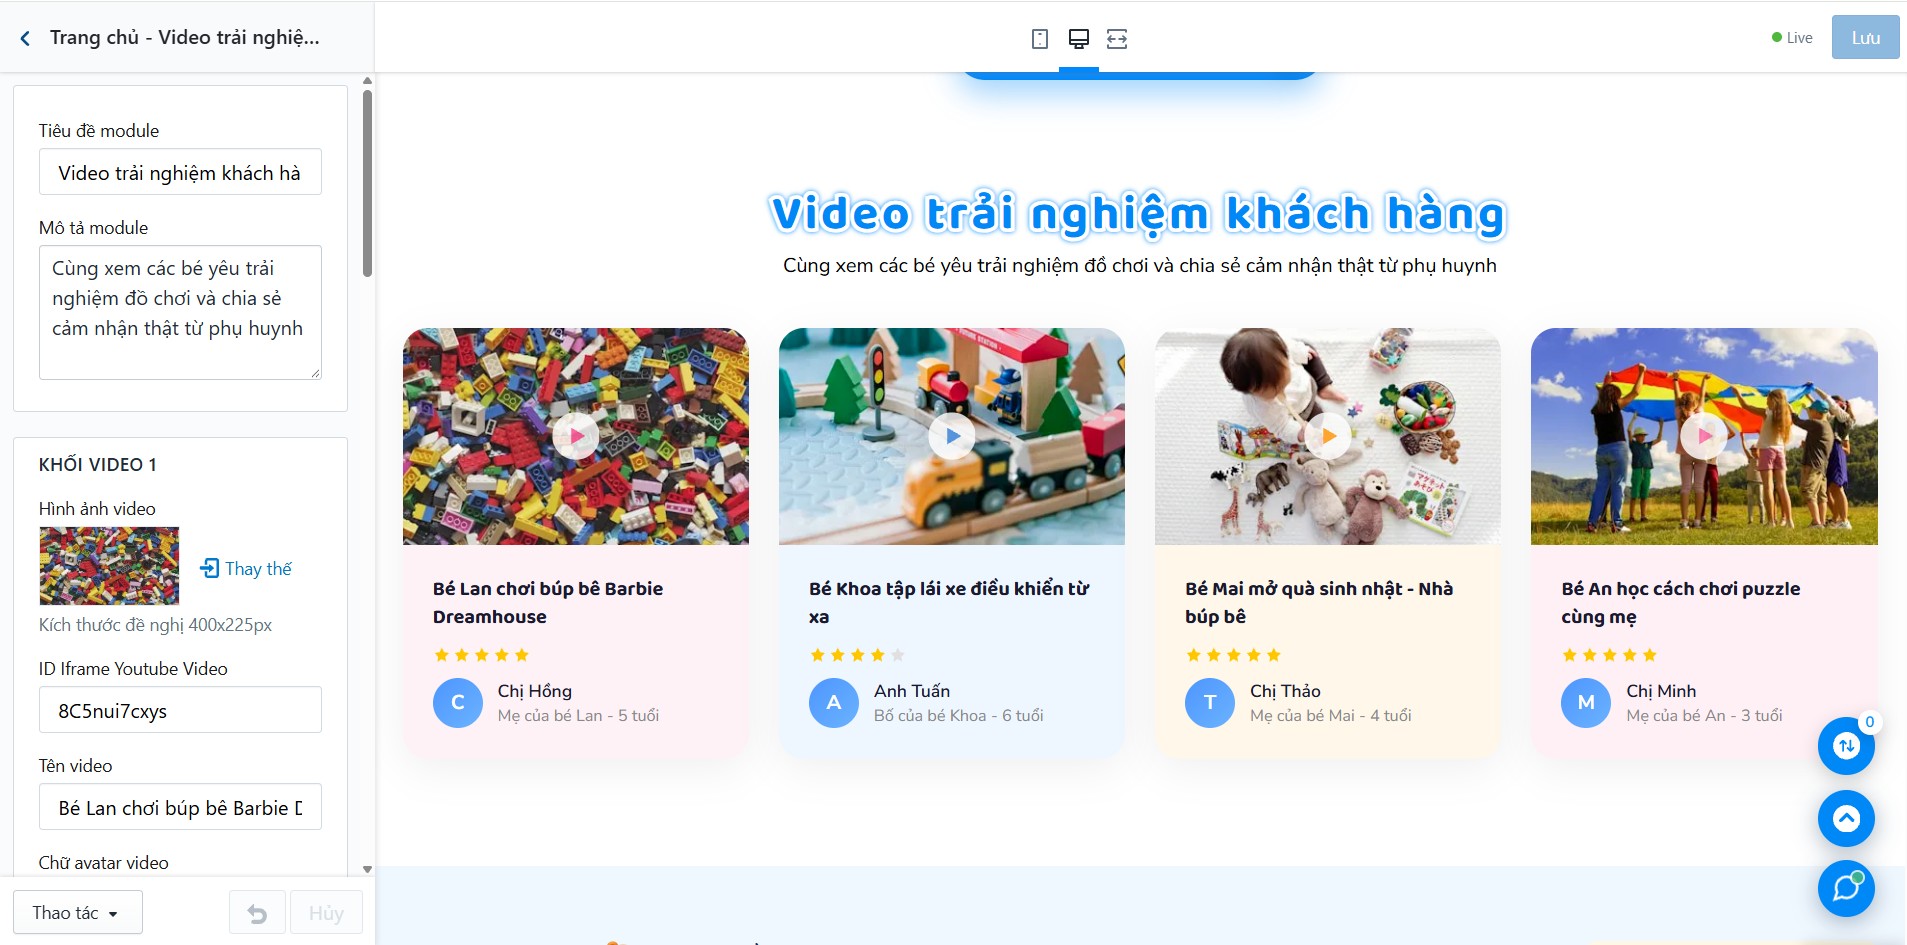This screenshot has width=1907, height=945.
Task: Play the Bé An puzzle video
Action: pos(1704,436)
